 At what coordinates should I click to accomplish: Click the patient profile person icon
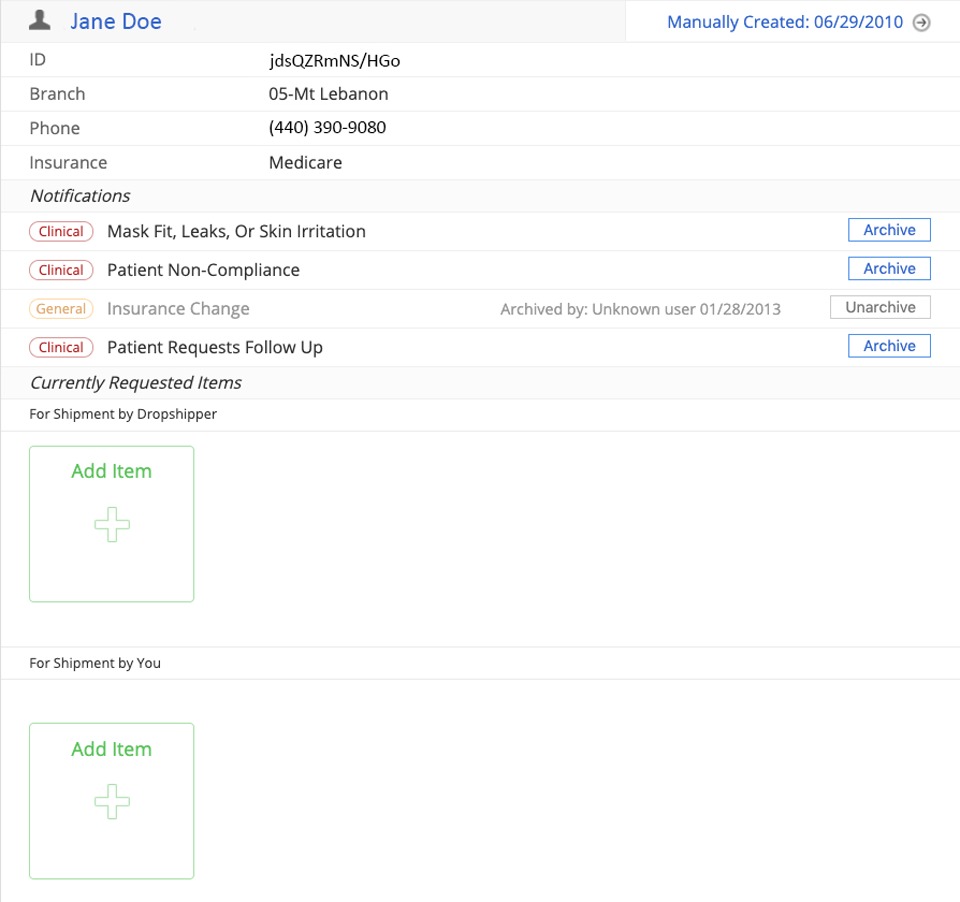[40, 20]
